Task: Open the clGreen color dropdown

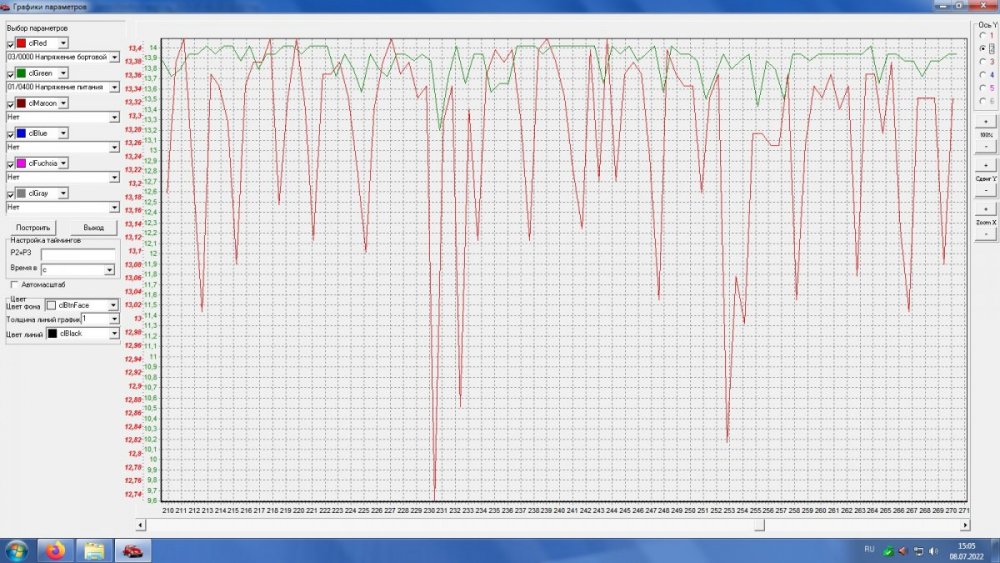Action: coord(63,73)
